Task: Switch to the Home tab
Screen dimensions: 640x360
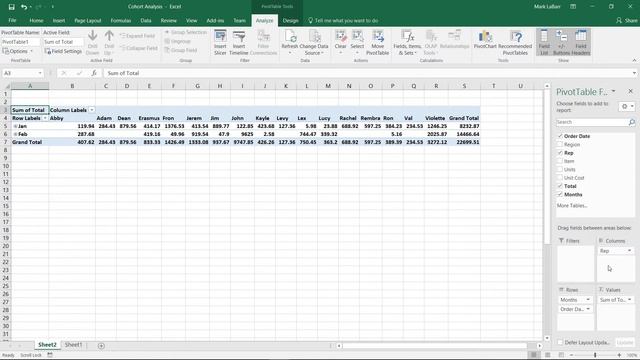Action: pyautogui.click(x=36, y=20)
